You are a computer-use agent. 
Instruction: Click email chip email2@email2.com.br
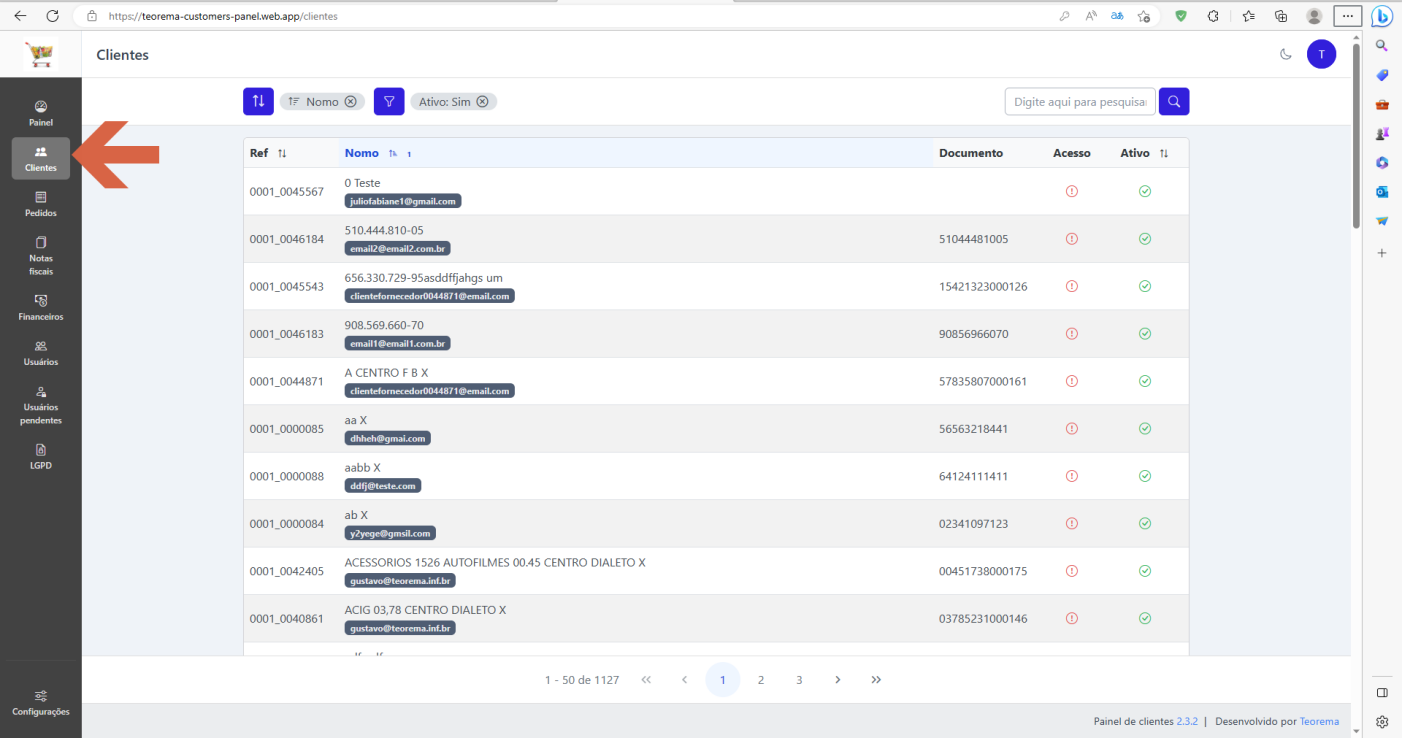click(398, 248)
